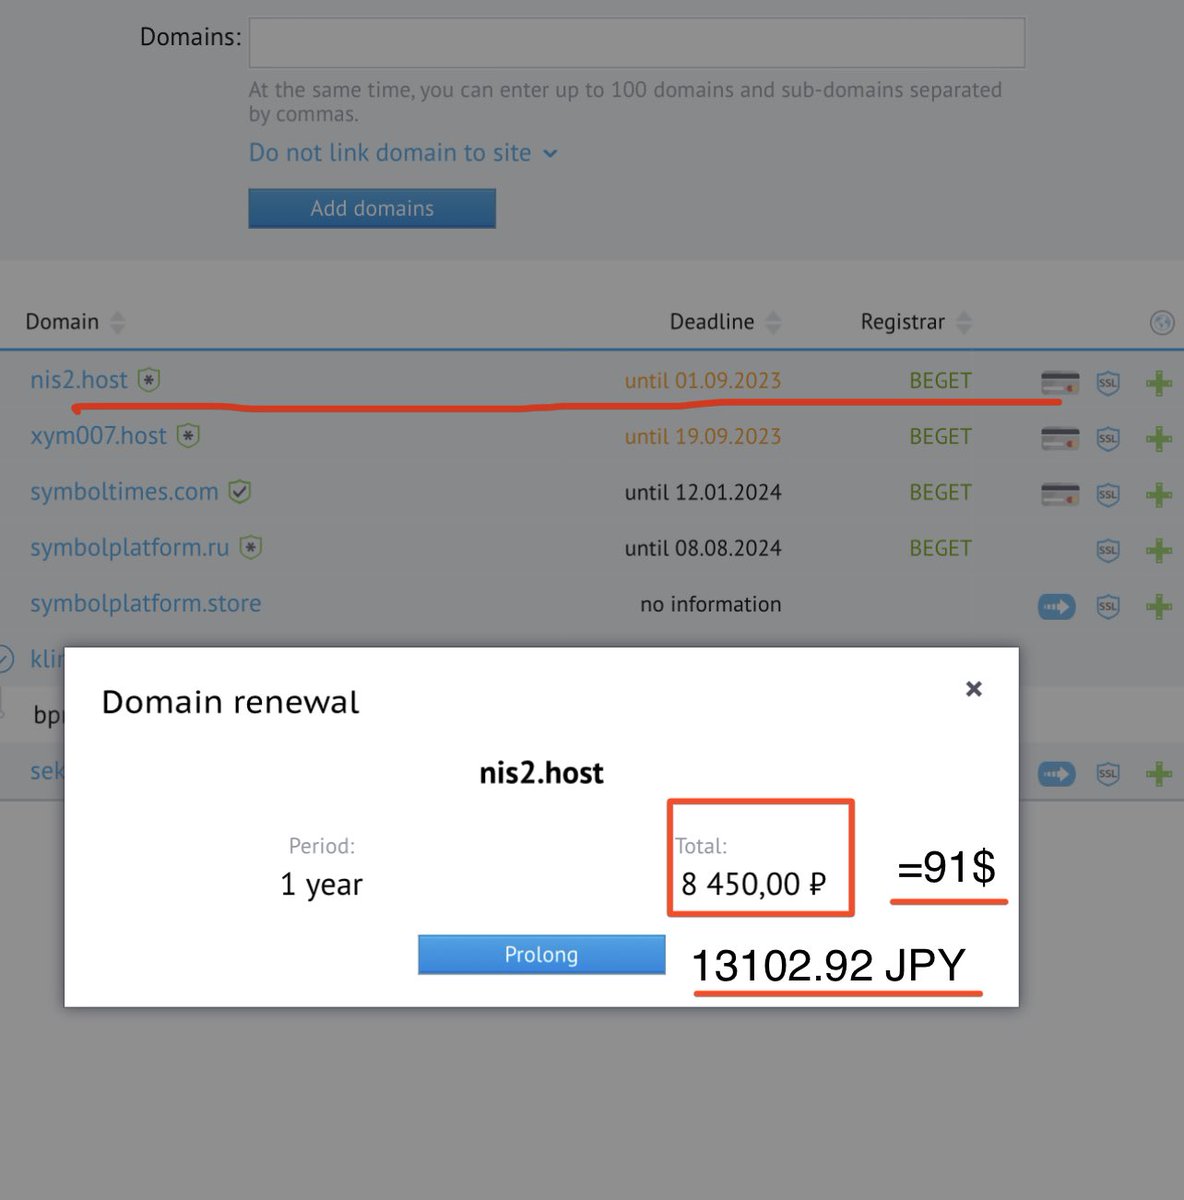The image size is (1184, 1200).
Task: Open the 'Do not link domain to site' dropdown
Action: click(x=403, y=153)
